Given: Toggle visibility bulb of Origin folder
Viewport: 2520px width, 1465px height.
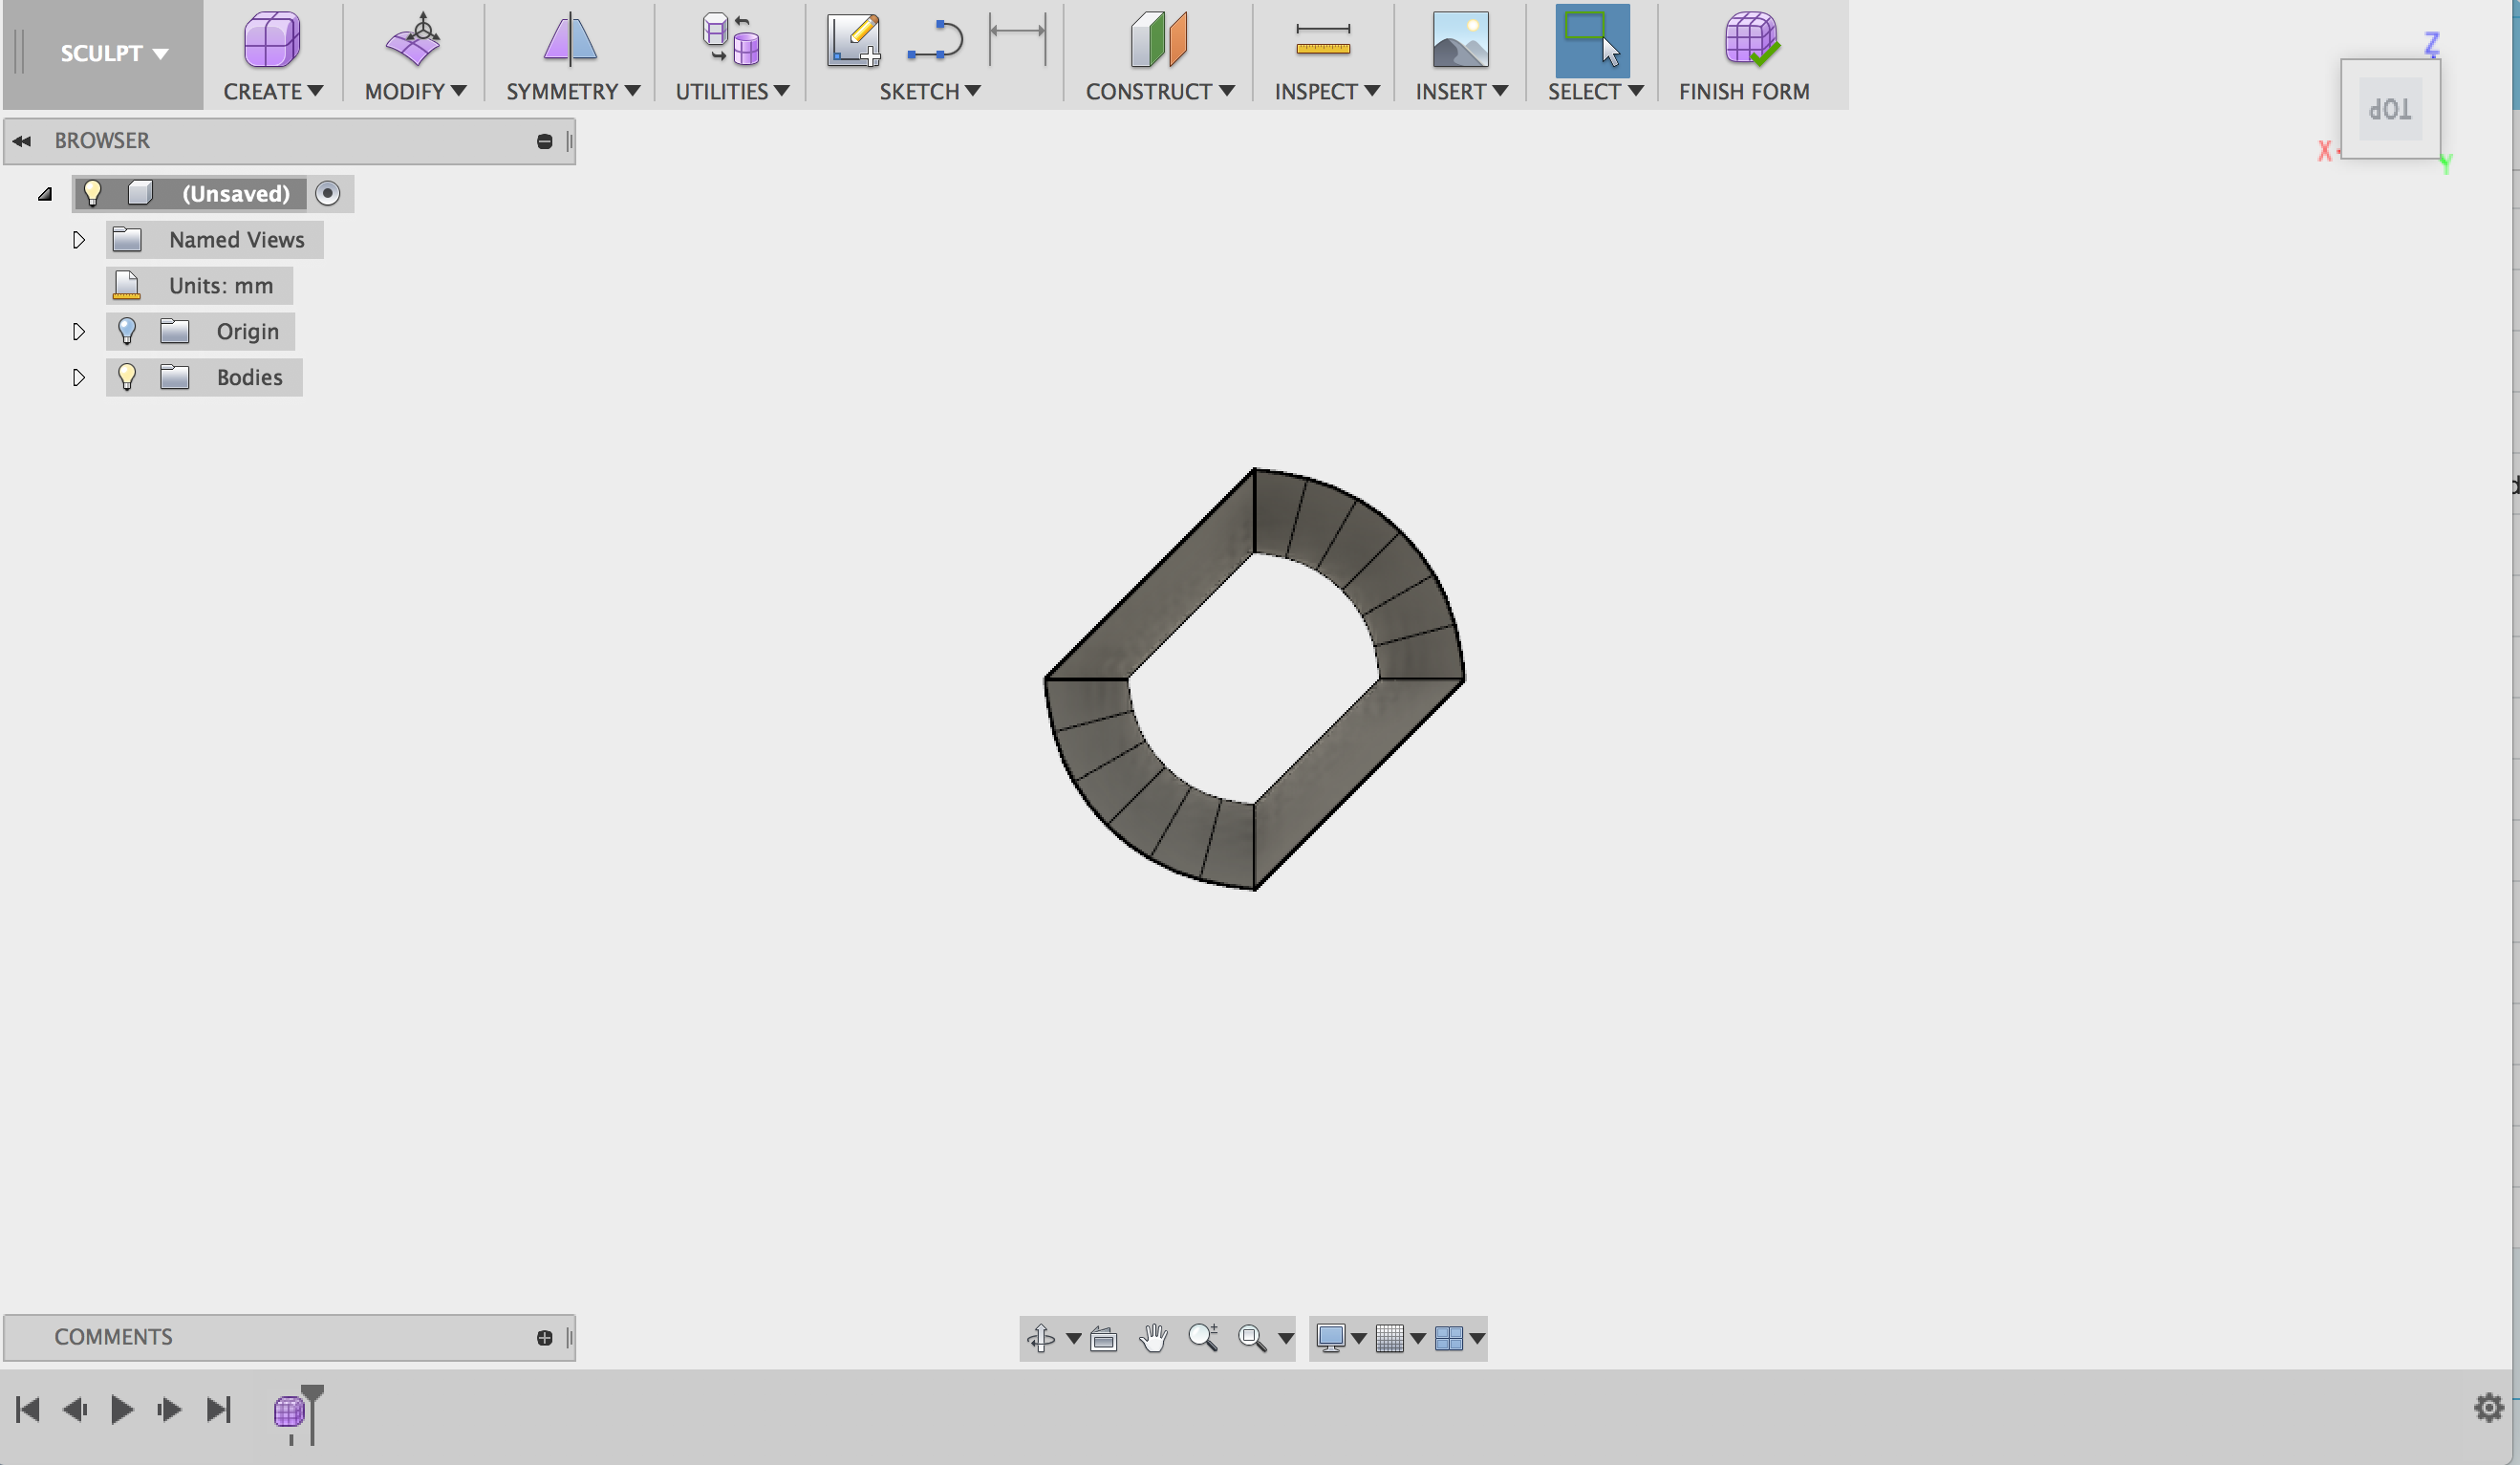Looking at the screenshot, I should click(x=127, y=330).
